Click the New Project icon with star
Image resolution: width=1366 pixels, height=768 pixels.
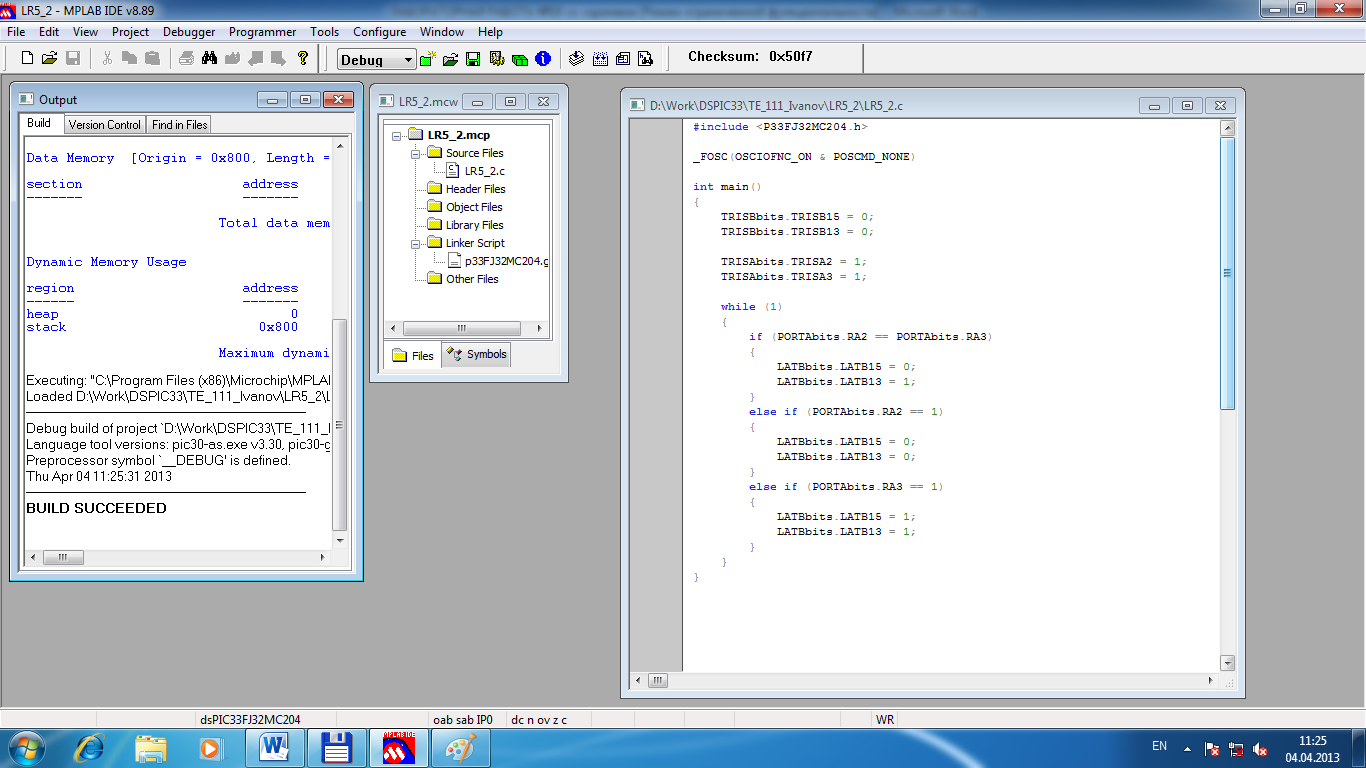pos(428,59)
